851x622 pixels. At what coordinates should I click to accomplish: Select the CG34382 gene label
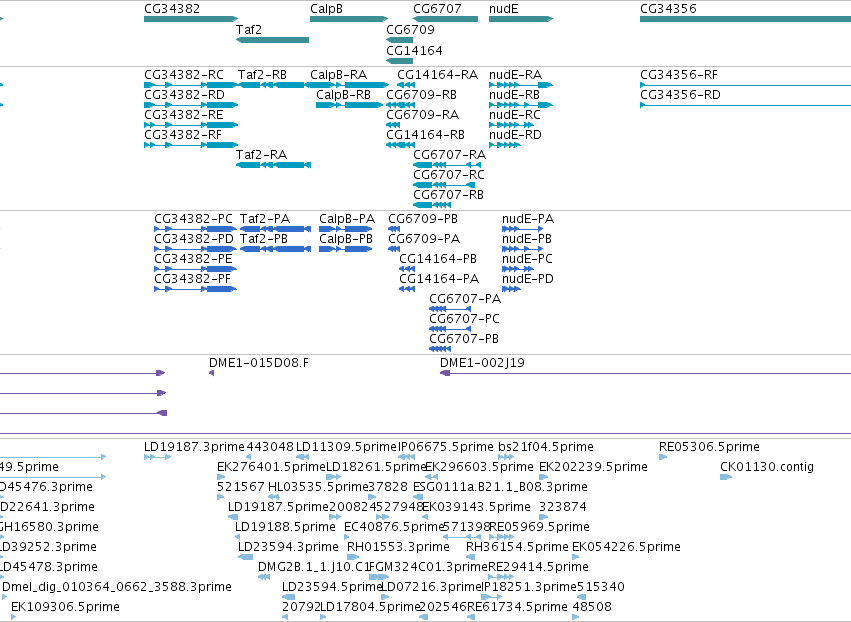(x=172, y=9)
